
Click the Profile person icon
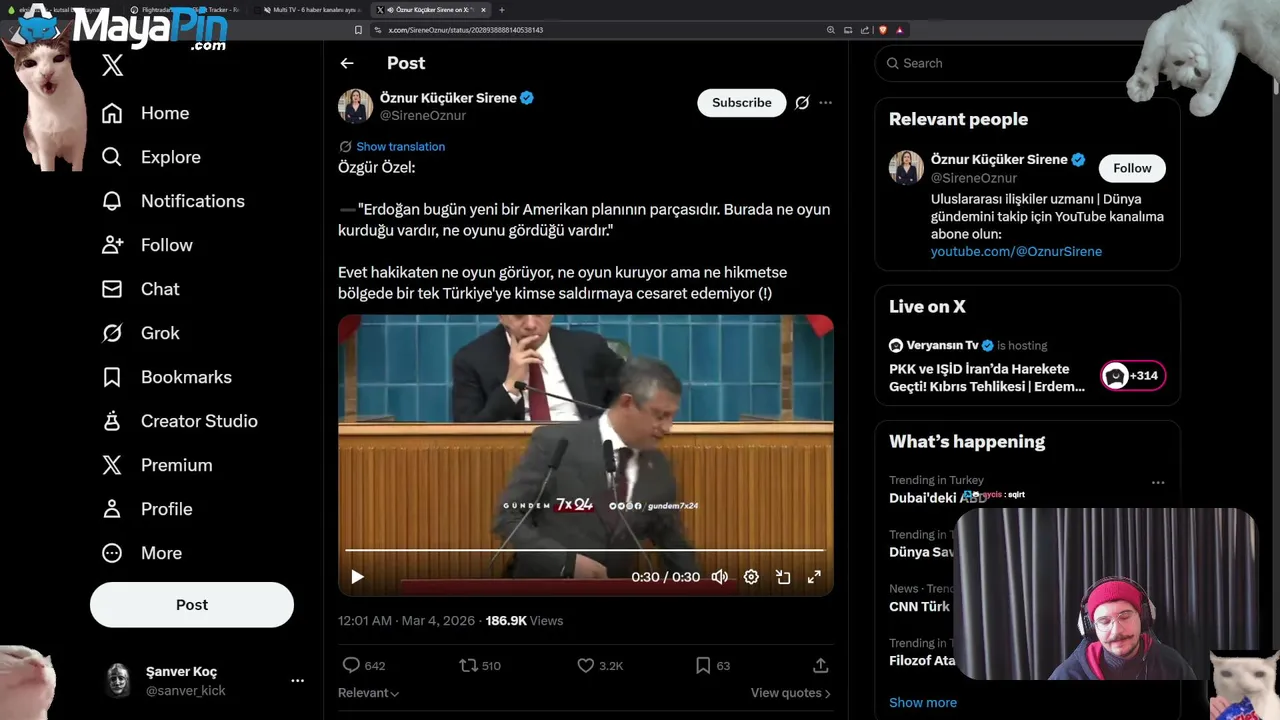pyautogui.click(x=112, y=509)
